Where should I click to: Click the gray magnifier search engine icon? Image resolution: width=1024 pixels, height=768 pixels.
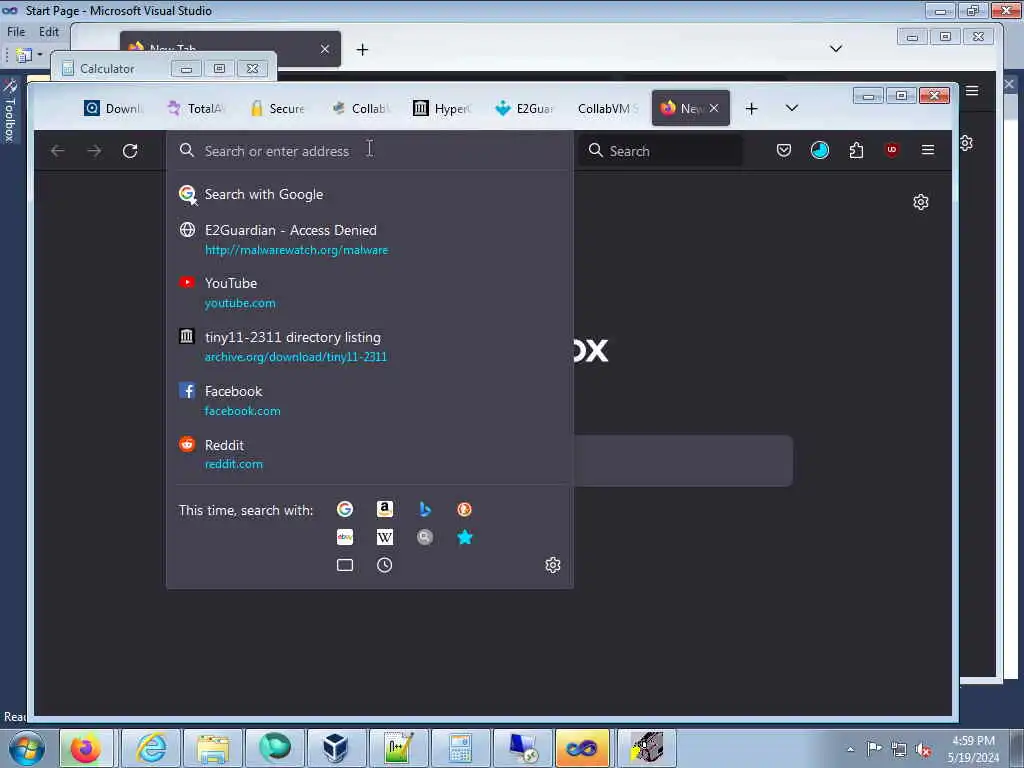click(425, 537)
